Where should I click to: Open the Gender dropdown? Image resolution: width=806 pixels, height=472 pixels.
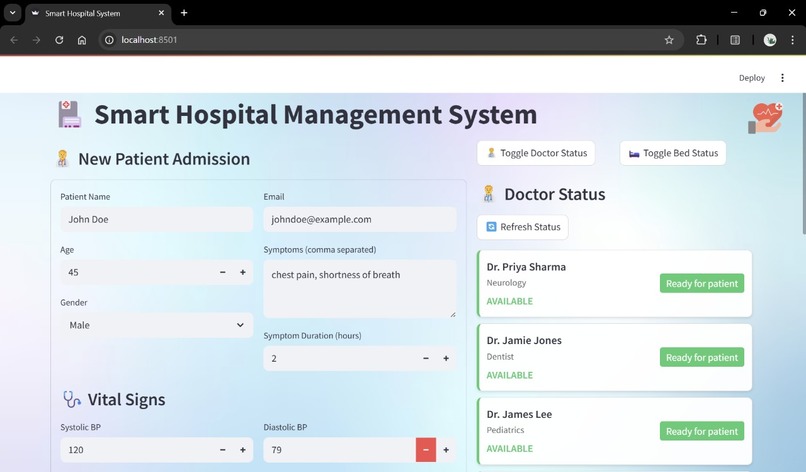[x=157, y=325]
